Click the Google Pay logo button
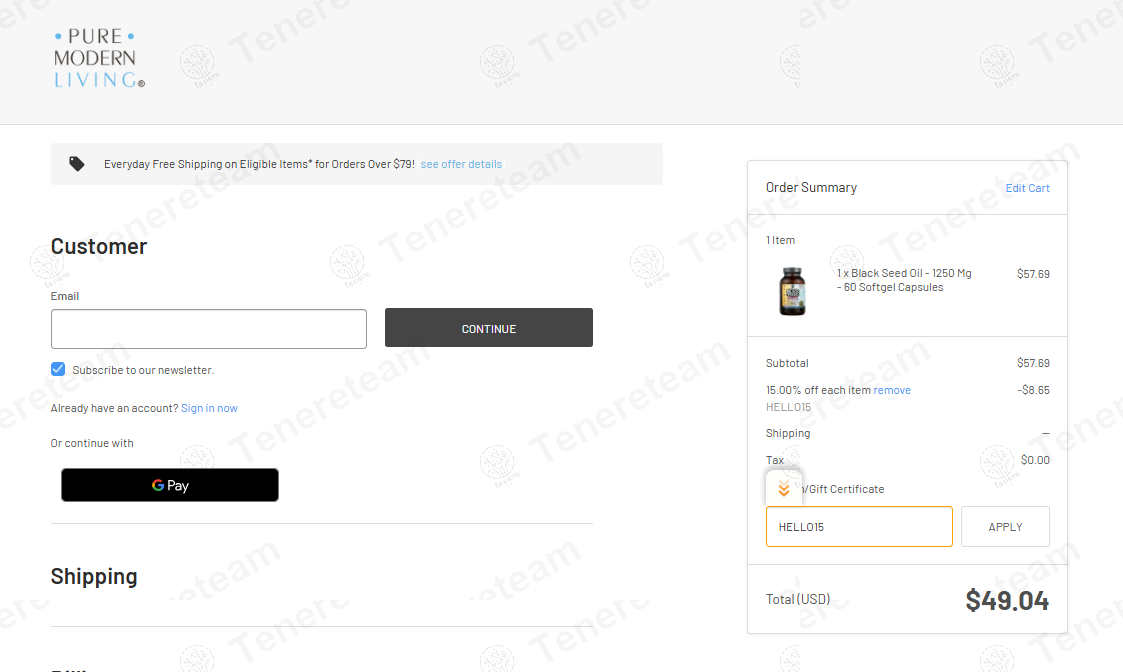The image size is (1123, 672). click(170, 485)
